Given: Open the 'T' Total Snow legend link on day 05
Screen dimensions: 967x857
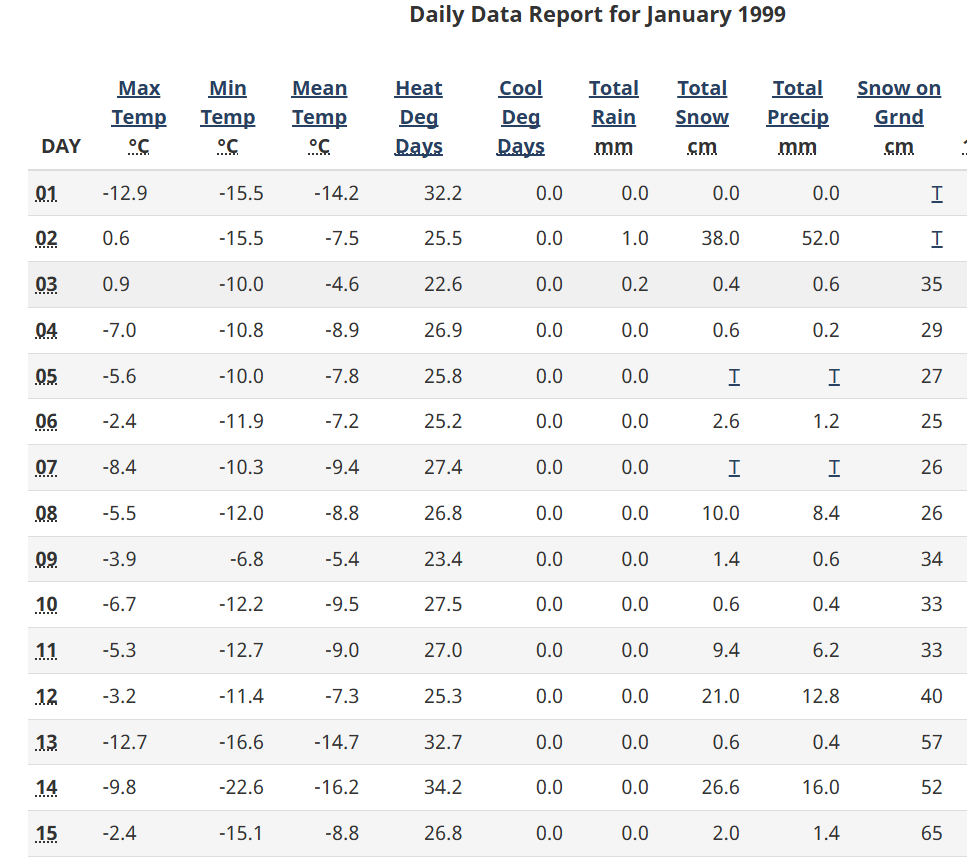Looking at the screenshot, I should coord(734,376).
